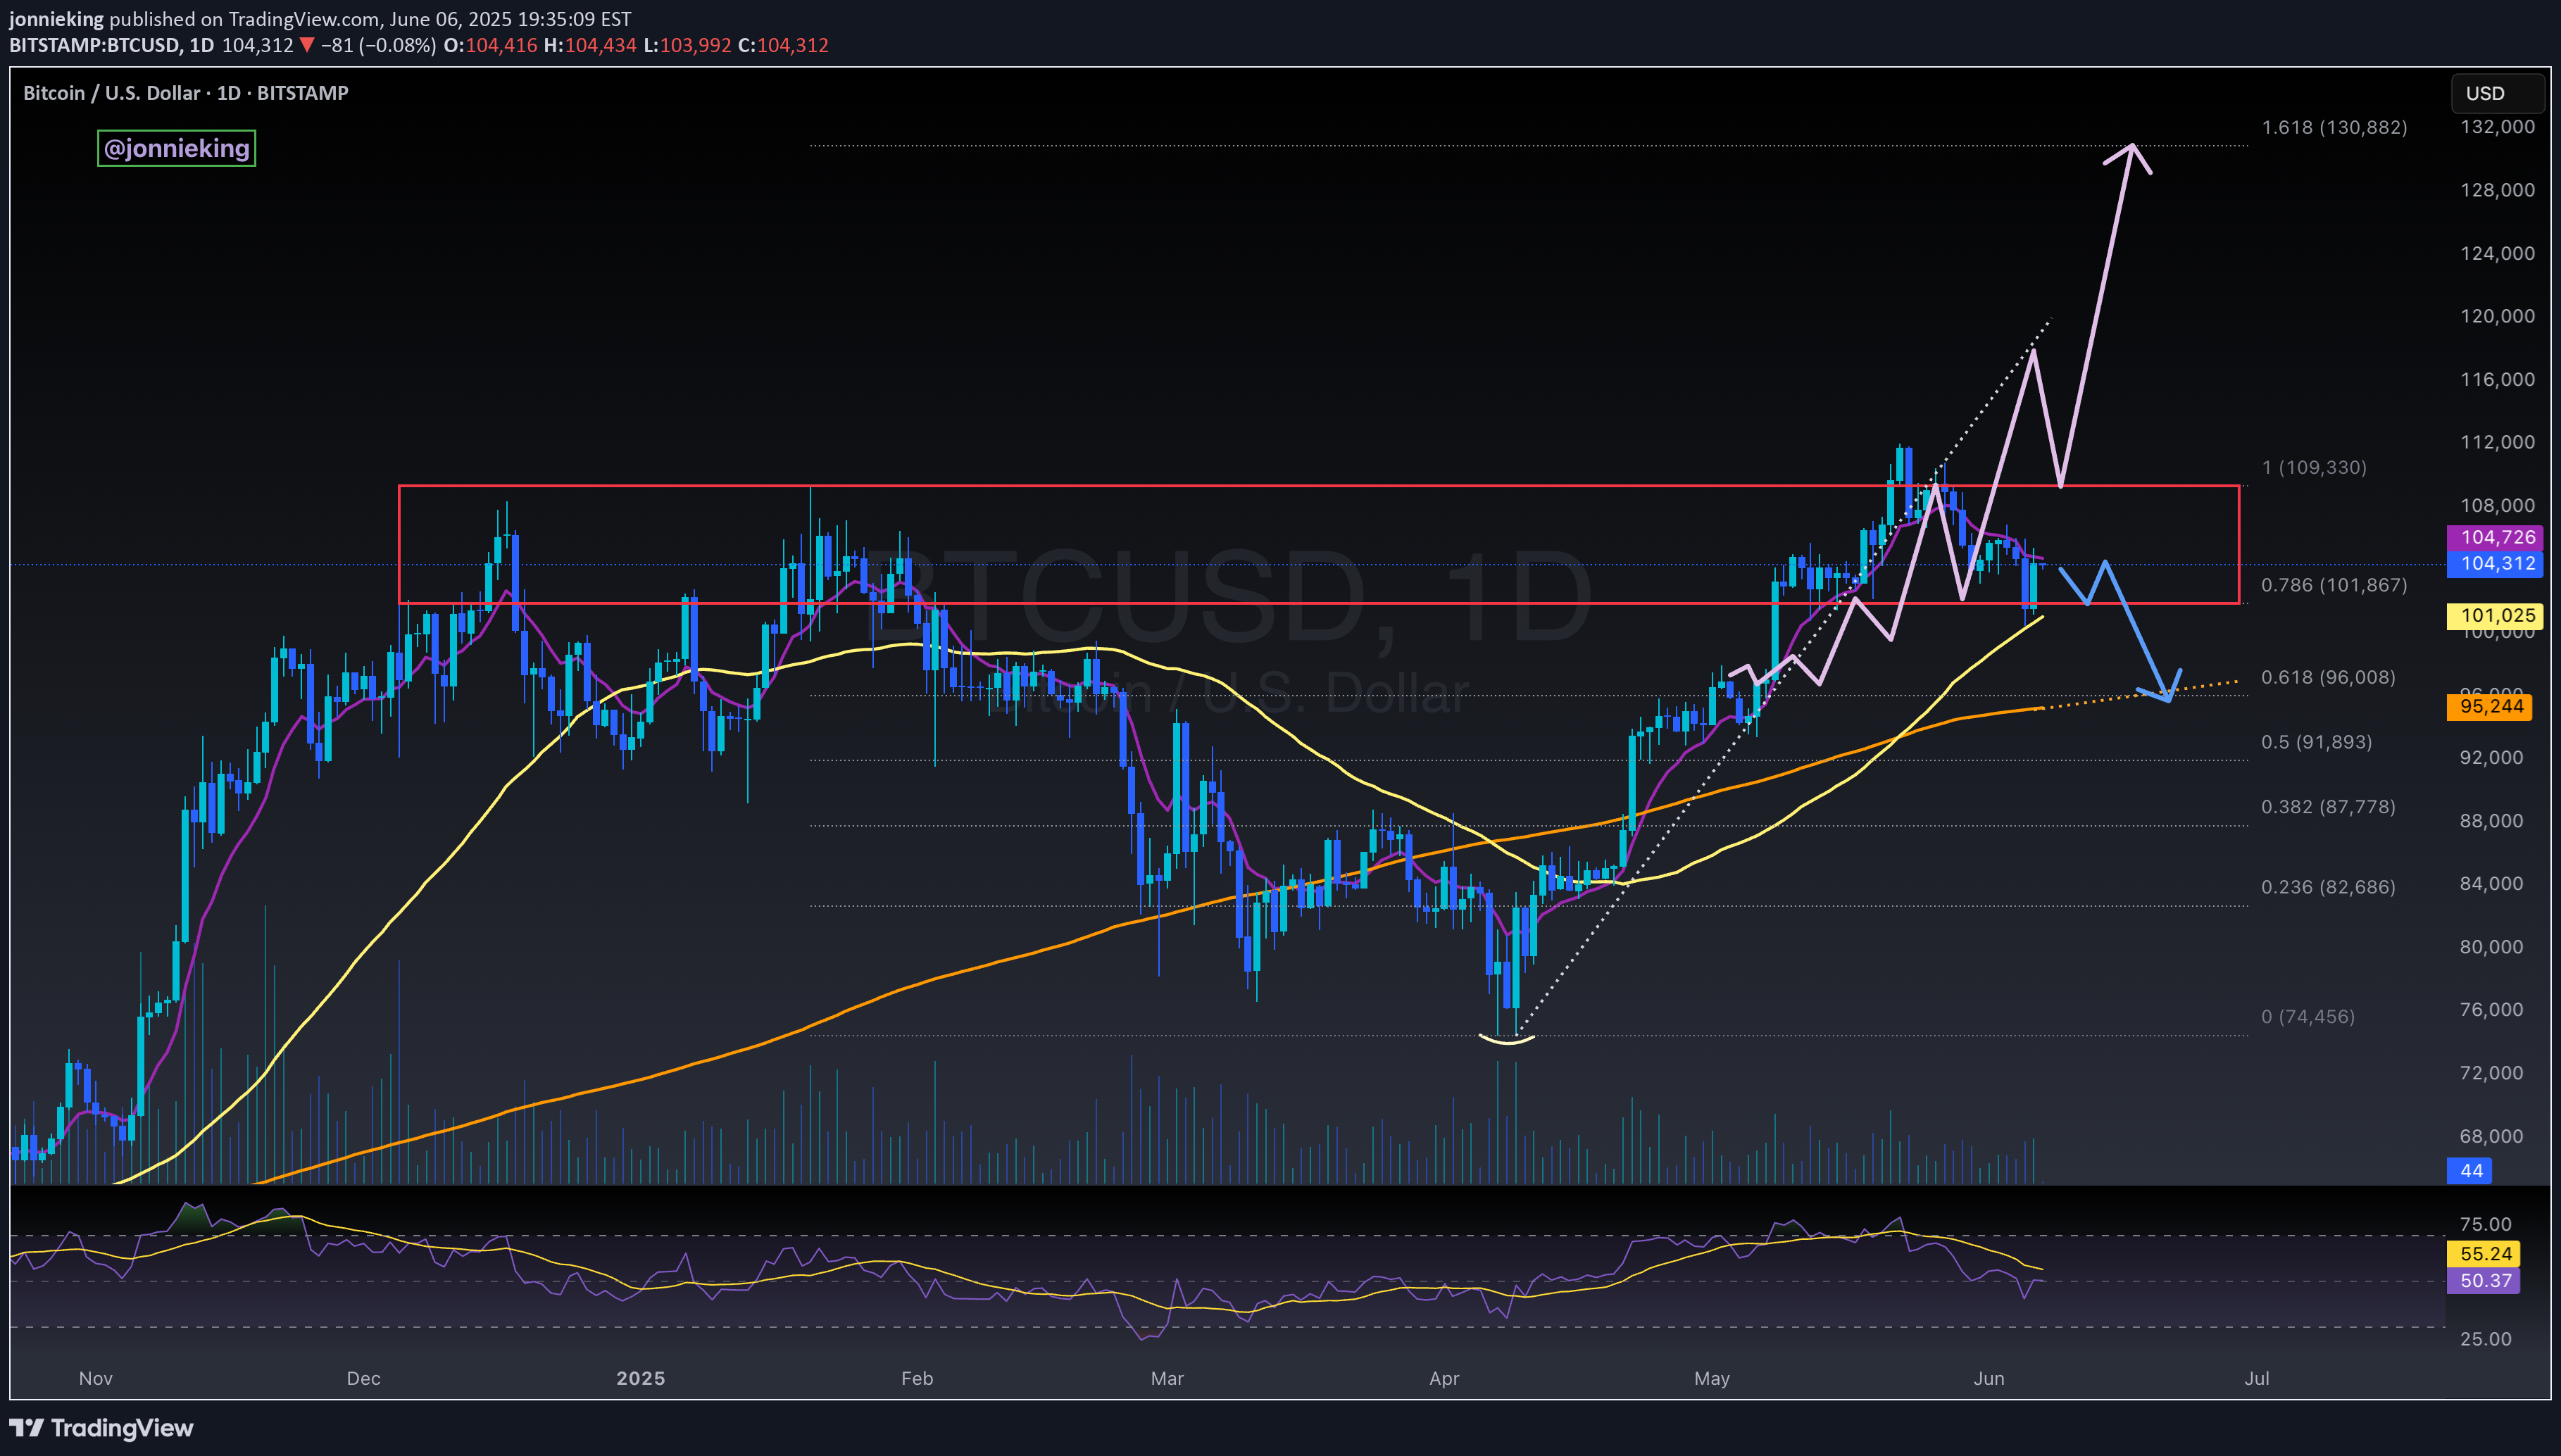This screenshot has height=1456, width=2561.
Task: Click Apr on the time axis
Action: click(1444, 1378)
